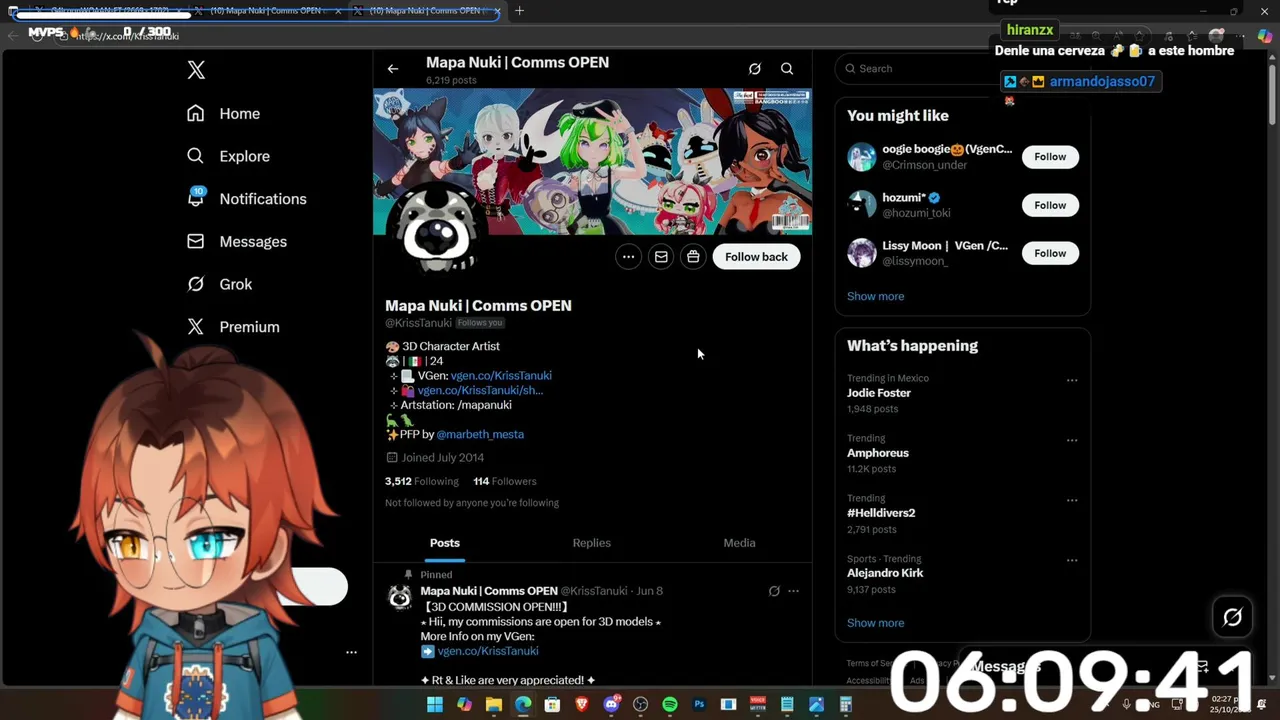Viewport: 1280px width, 720px height.
Task: Open the Jodie Foster trending topic
Action: 879,393
